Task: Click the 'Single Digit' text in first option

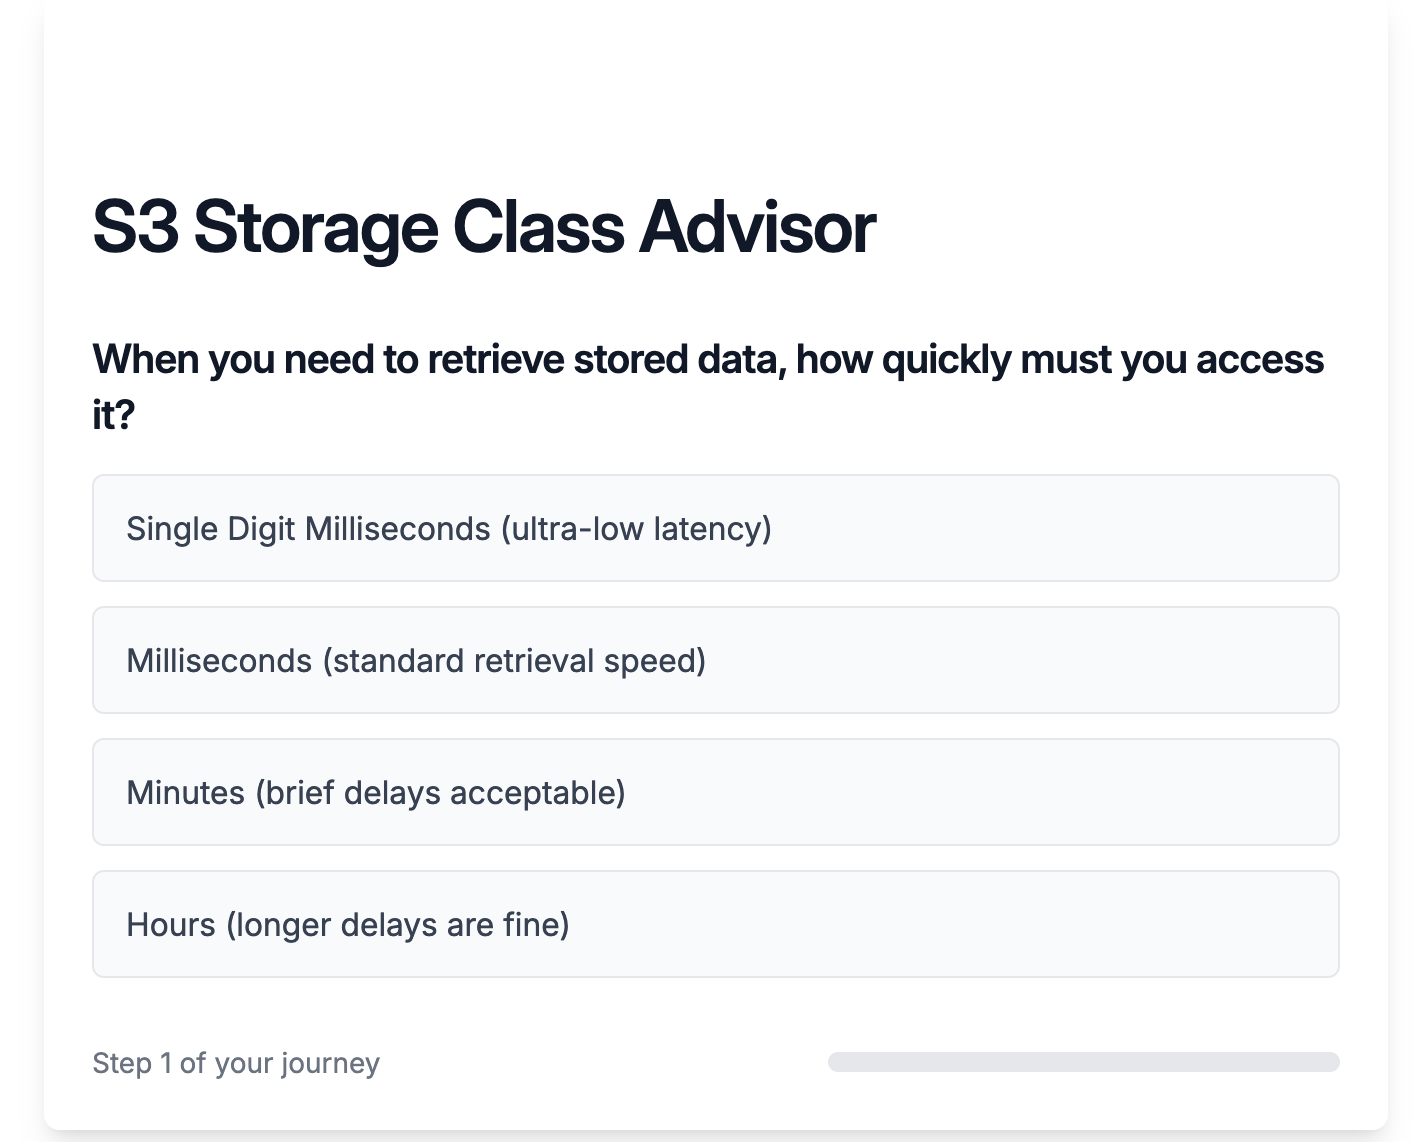Action: pyautogui.click(x=211, y=529)
